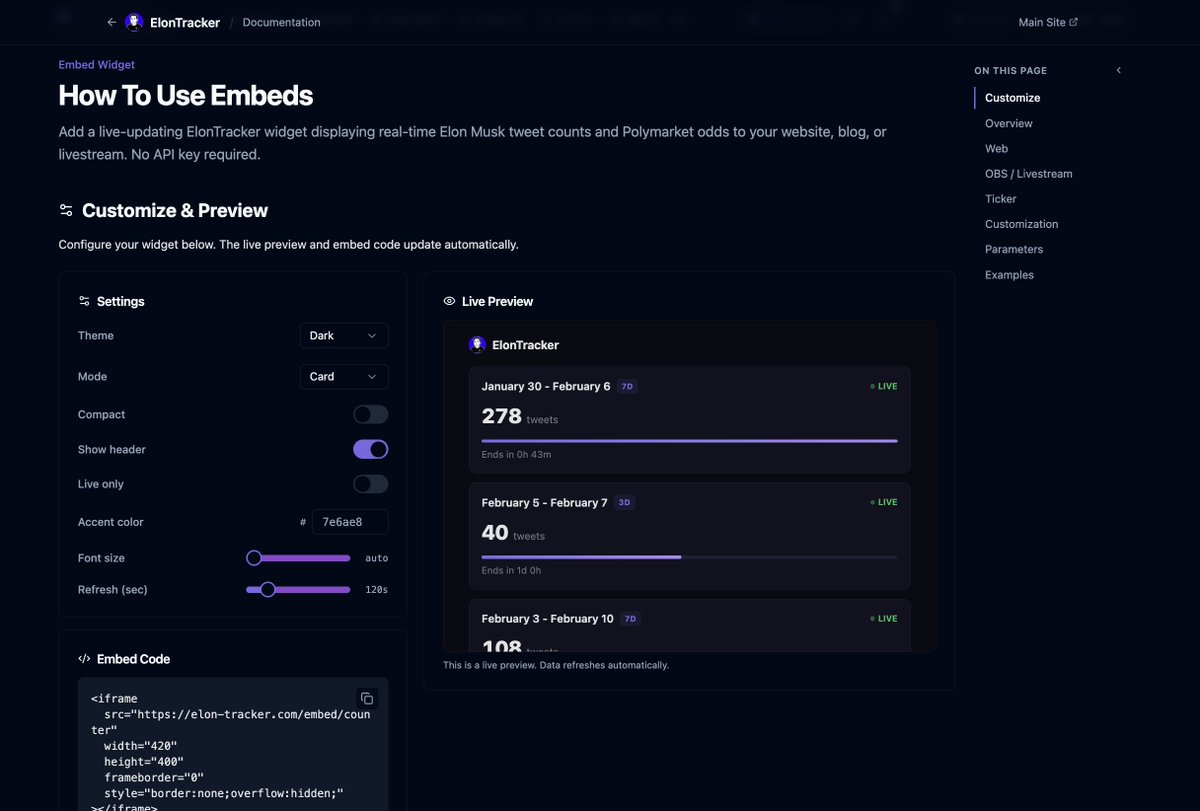Click the "40" tweets count

click(495, 533)
